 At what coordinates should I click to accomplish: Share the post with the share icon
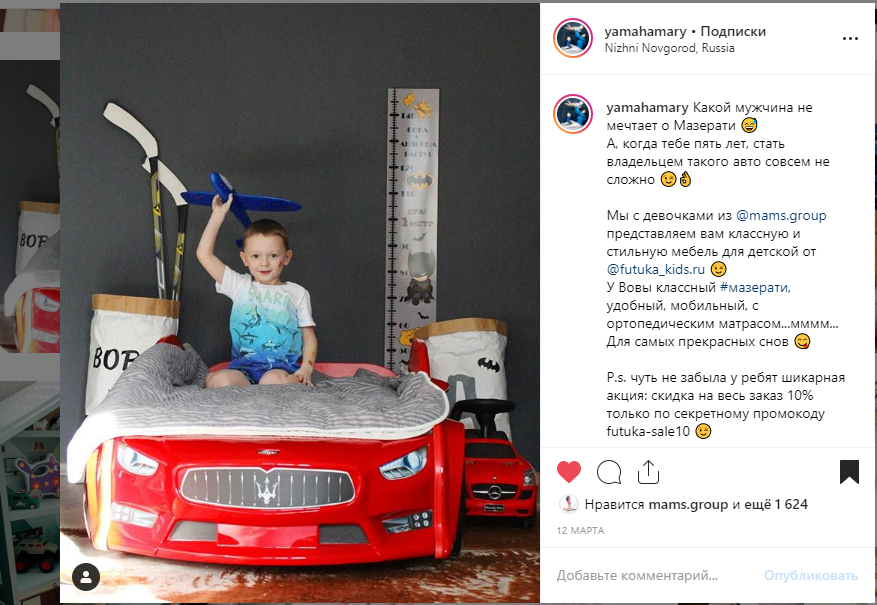pyautogui.click(x=648, y=472)
